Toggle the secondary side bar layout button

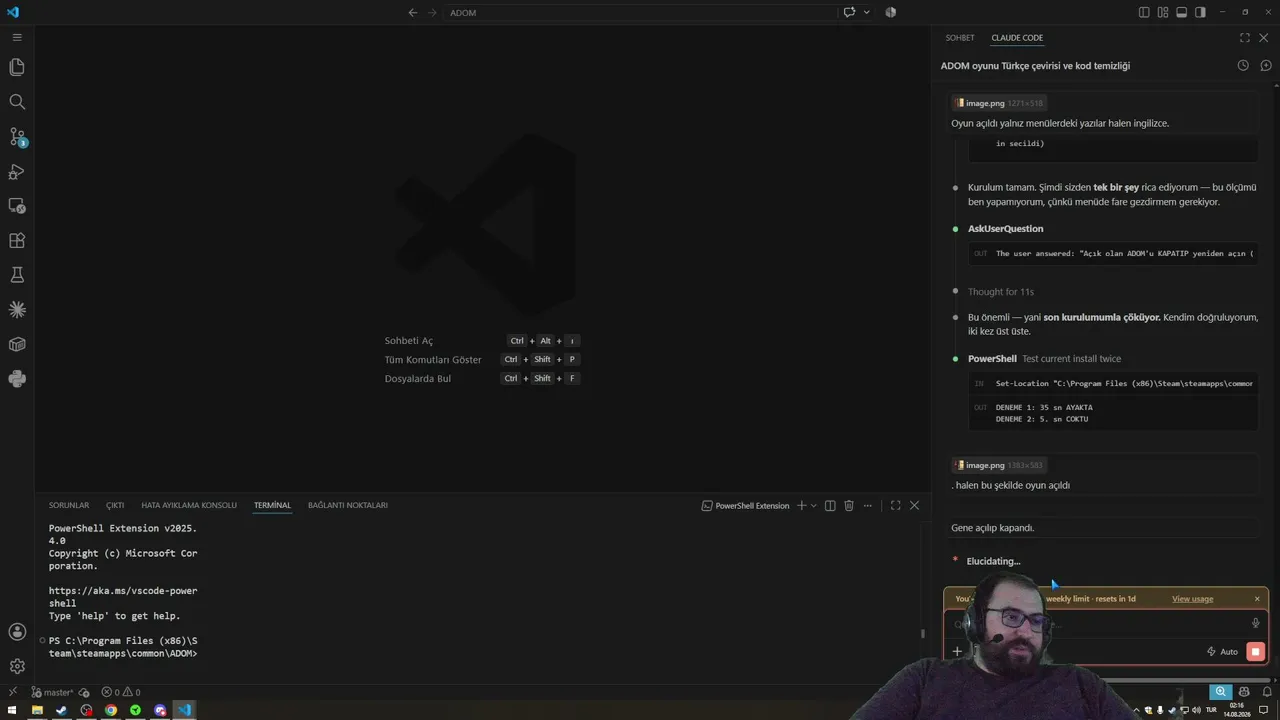coord(1200,12)
